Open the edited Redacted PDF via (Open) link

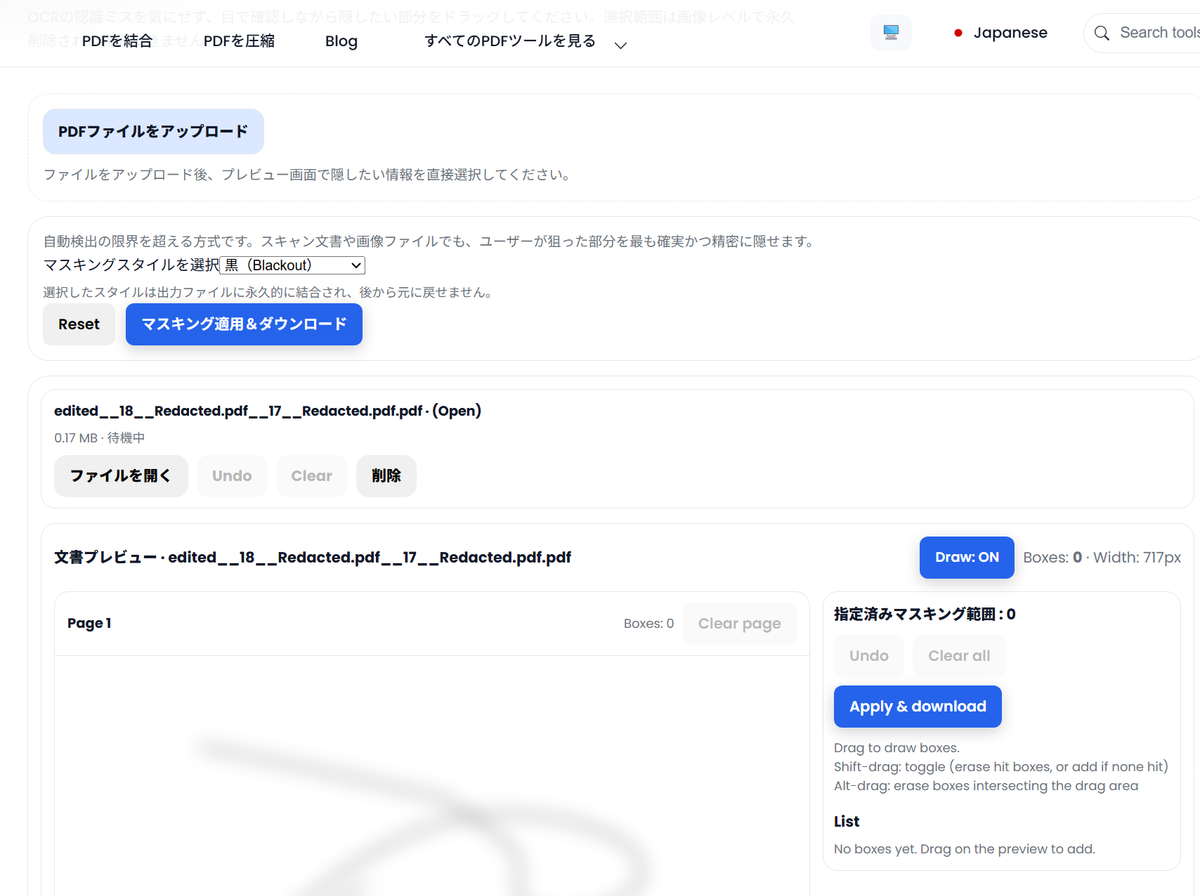coord(457,410)
